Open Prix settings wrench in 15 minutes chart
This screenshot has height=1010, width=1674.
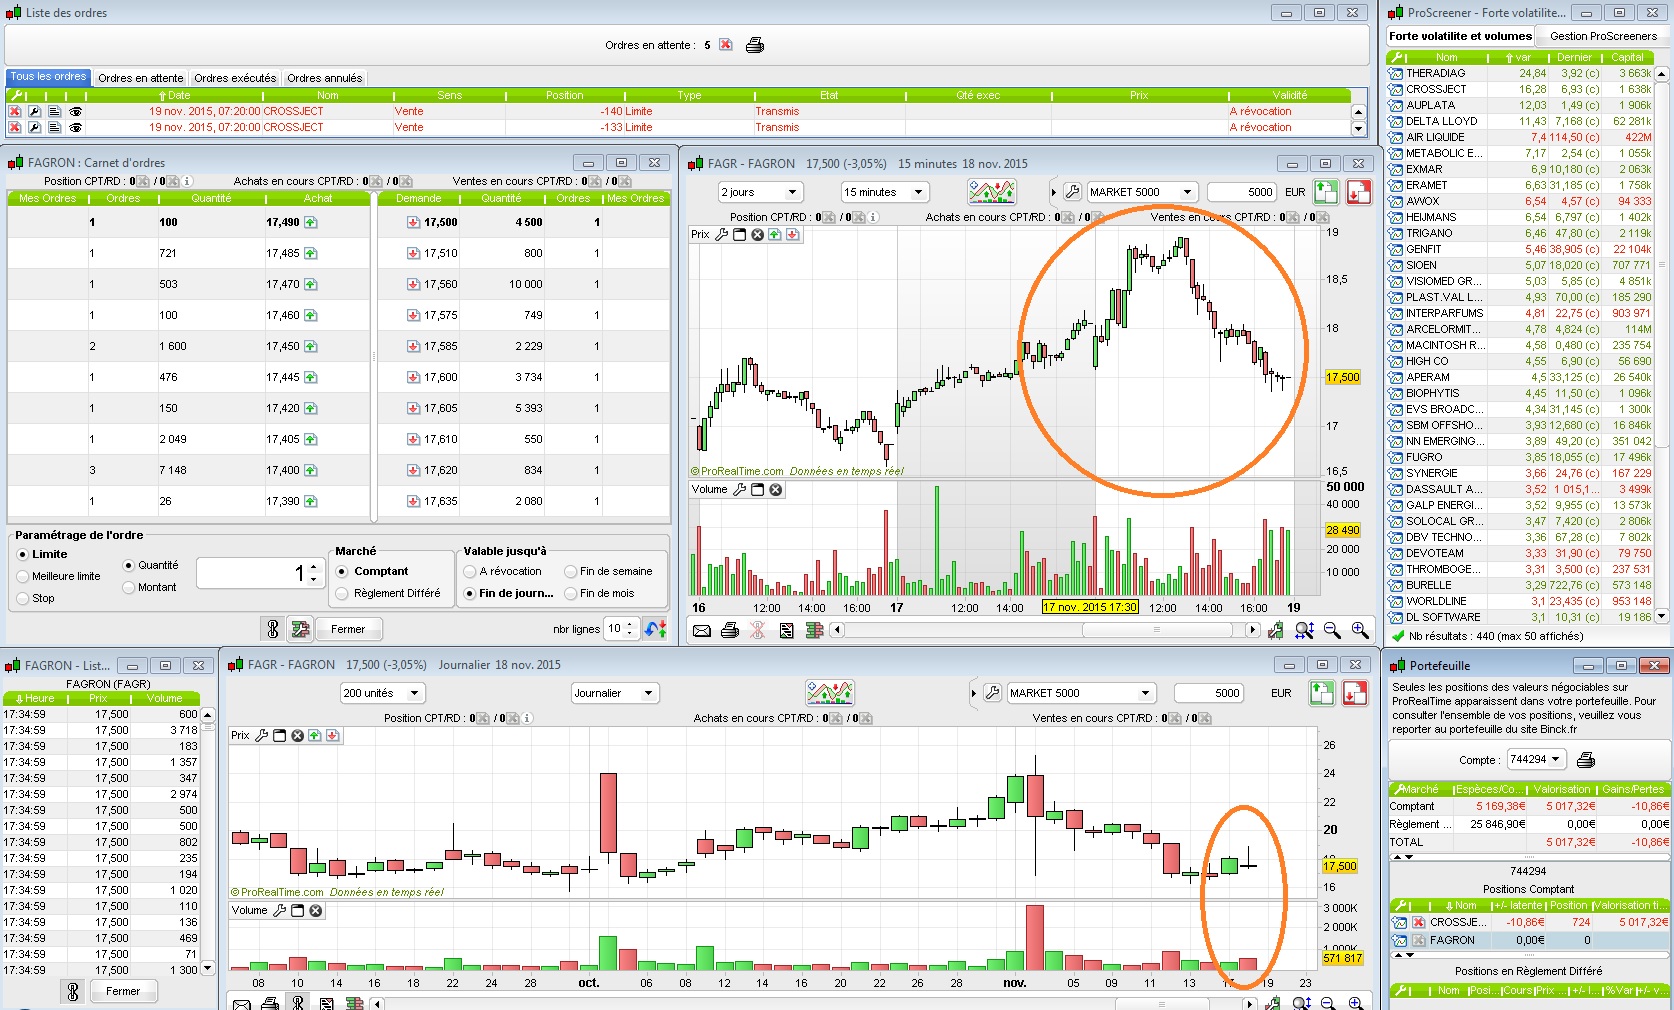[722, 235]
